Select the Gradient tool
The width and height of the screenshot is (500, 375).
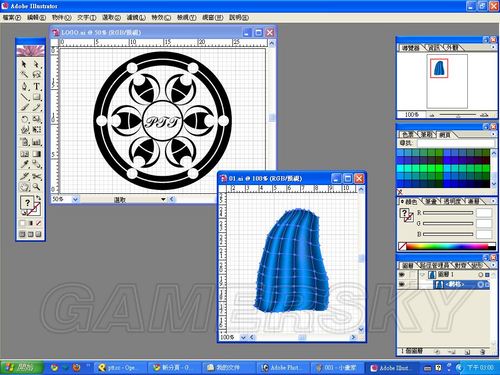[36, 154]
